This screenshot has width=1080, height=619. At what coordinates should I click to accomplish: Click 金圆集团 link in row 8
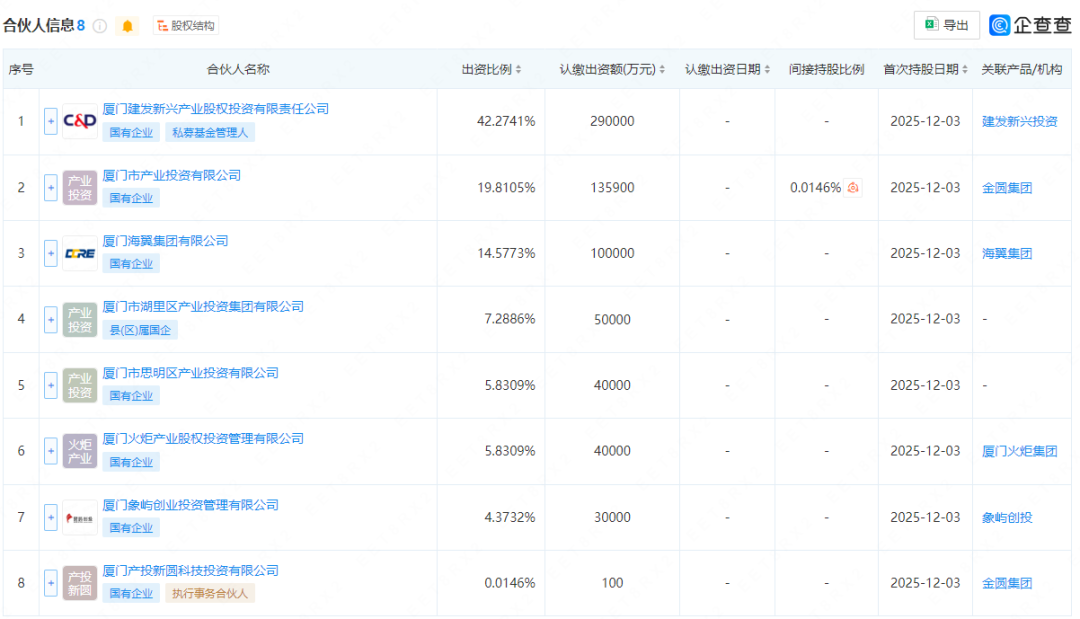click(1007, 583)
